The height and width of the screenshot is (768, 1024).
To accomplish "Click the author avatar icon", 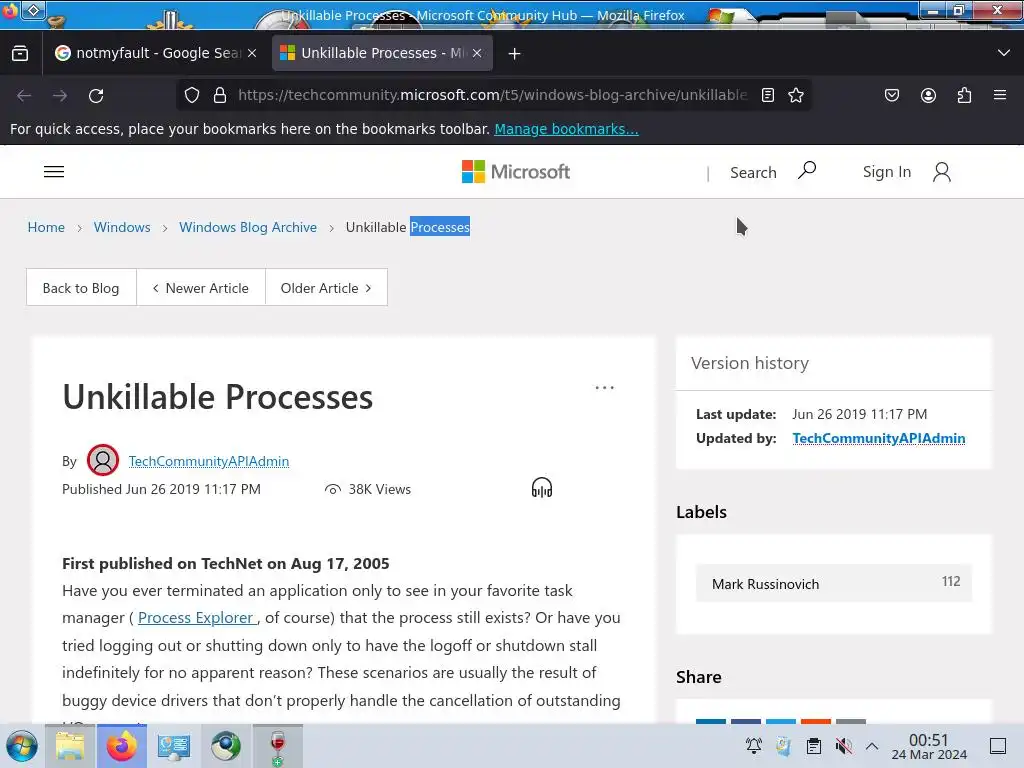I will coord(103,460).
